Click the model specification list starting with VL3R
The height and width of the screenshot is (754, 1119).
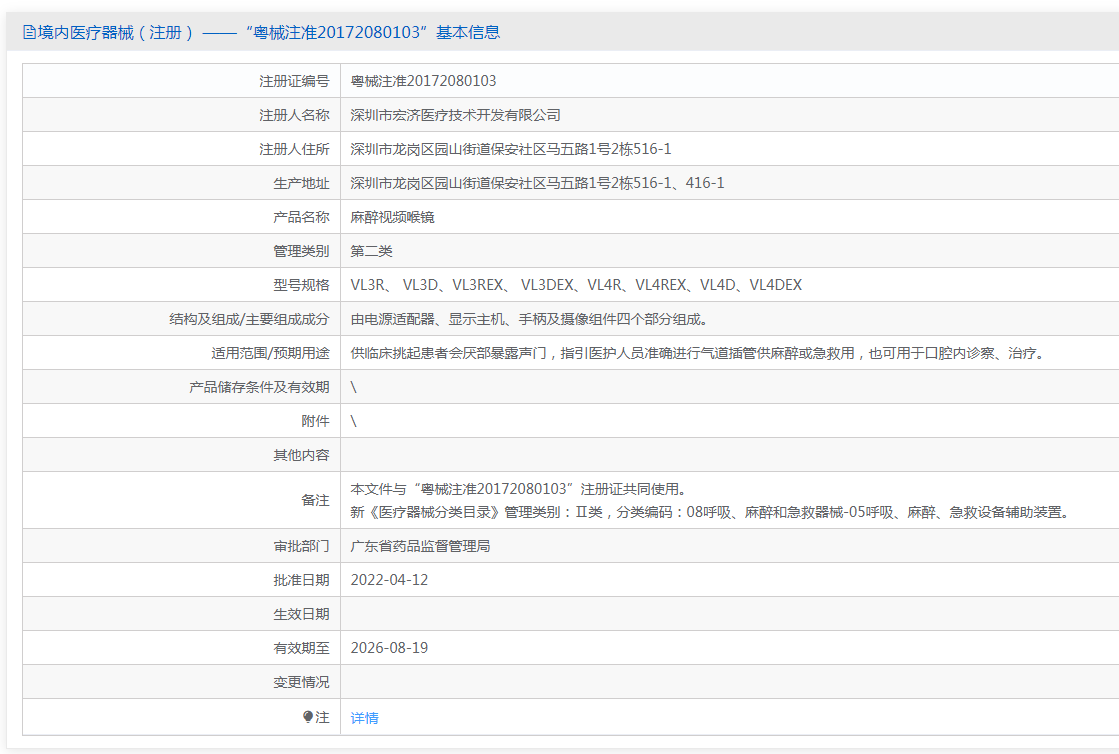click(x=575, y=285)
